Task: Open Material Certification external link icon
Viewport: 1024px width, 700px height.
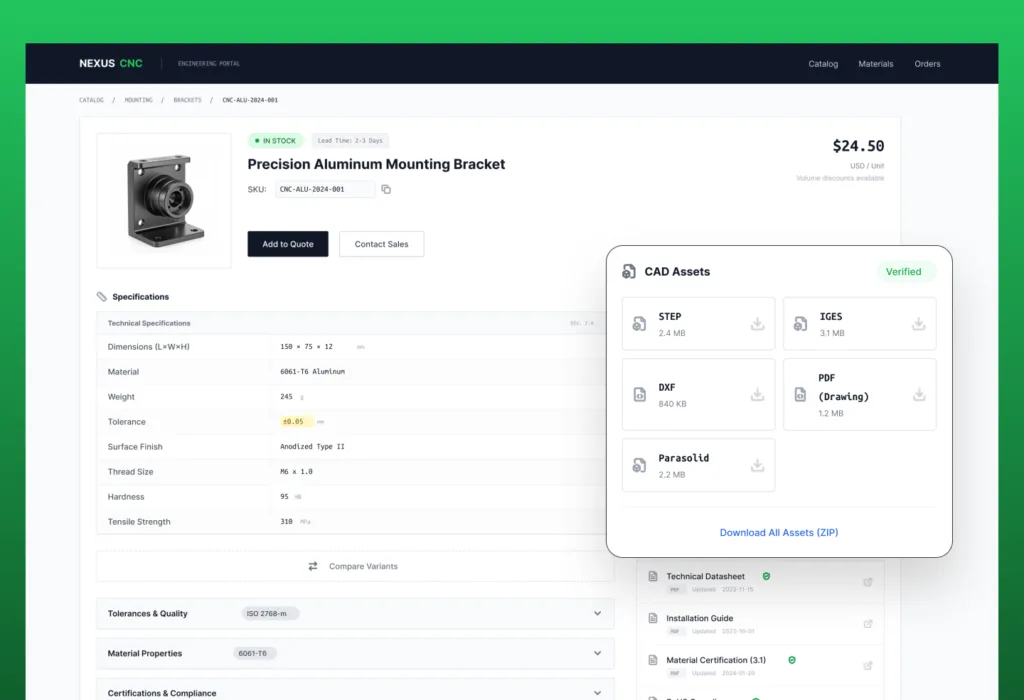Action: (868, 665)
